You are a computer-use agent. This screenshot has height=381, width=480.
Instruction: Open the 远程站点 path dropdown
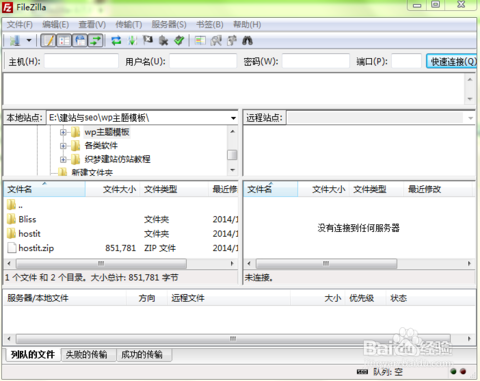pos(471,118)
